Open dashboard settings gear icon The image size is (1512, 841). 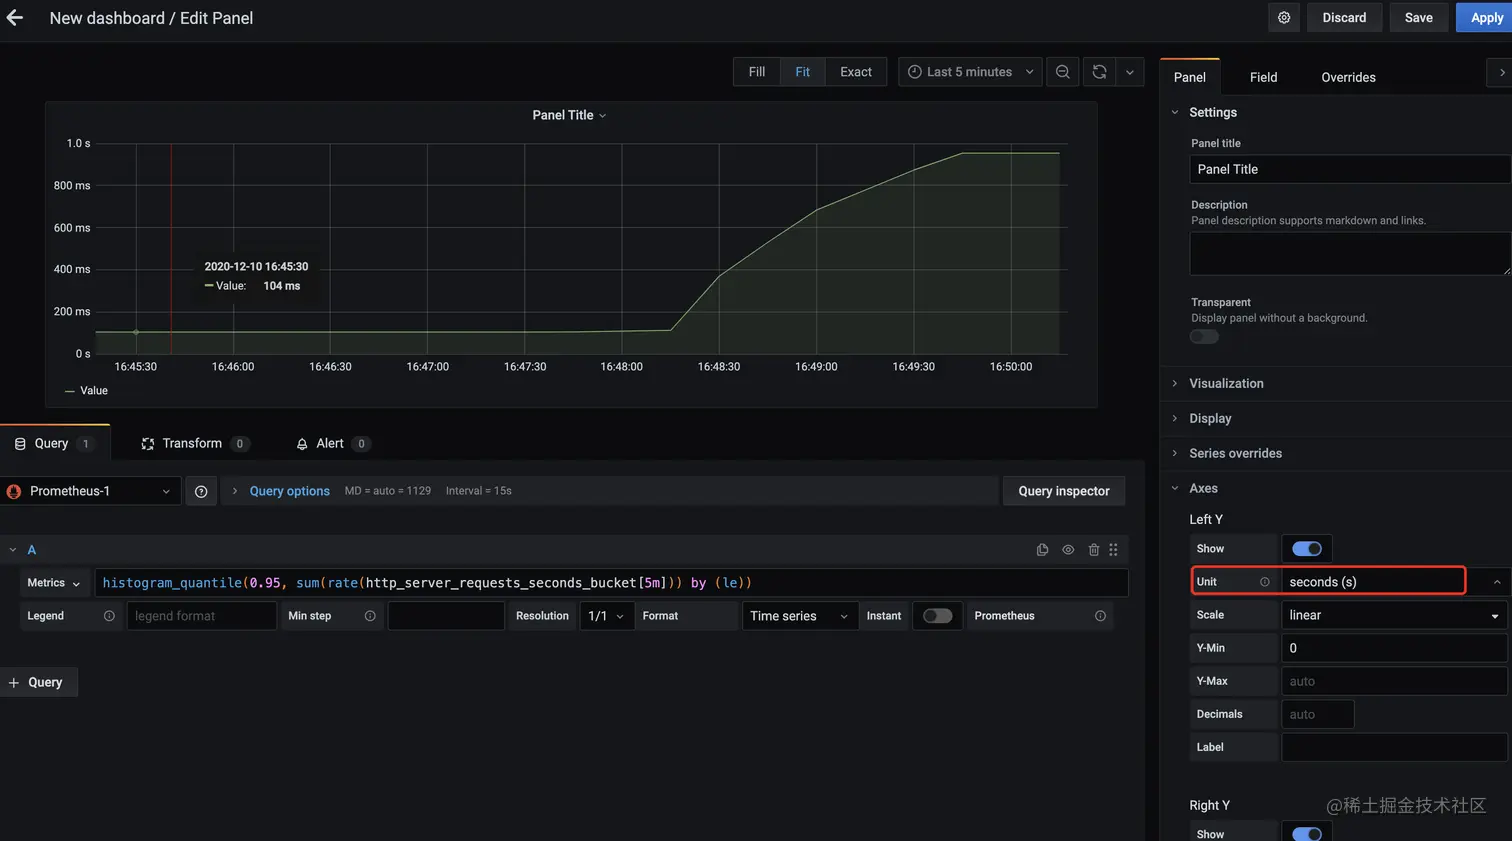click(1284, 17)
